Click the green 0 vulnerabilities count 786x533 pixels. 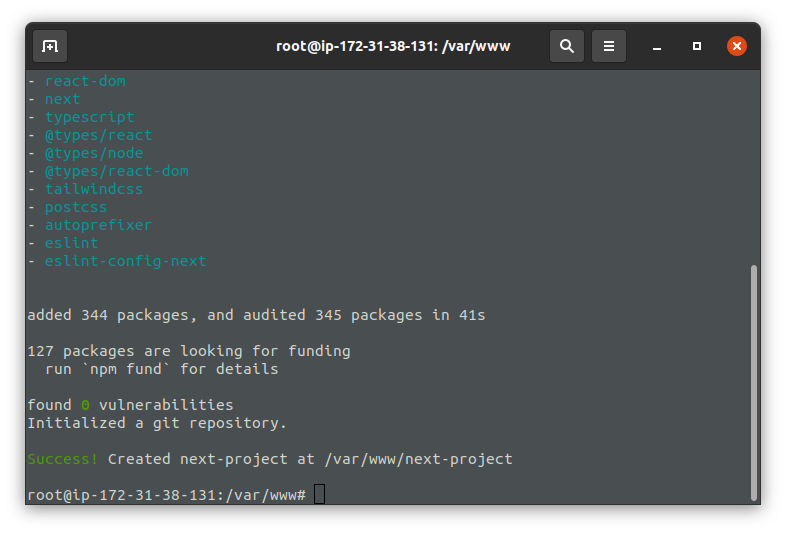85,405
